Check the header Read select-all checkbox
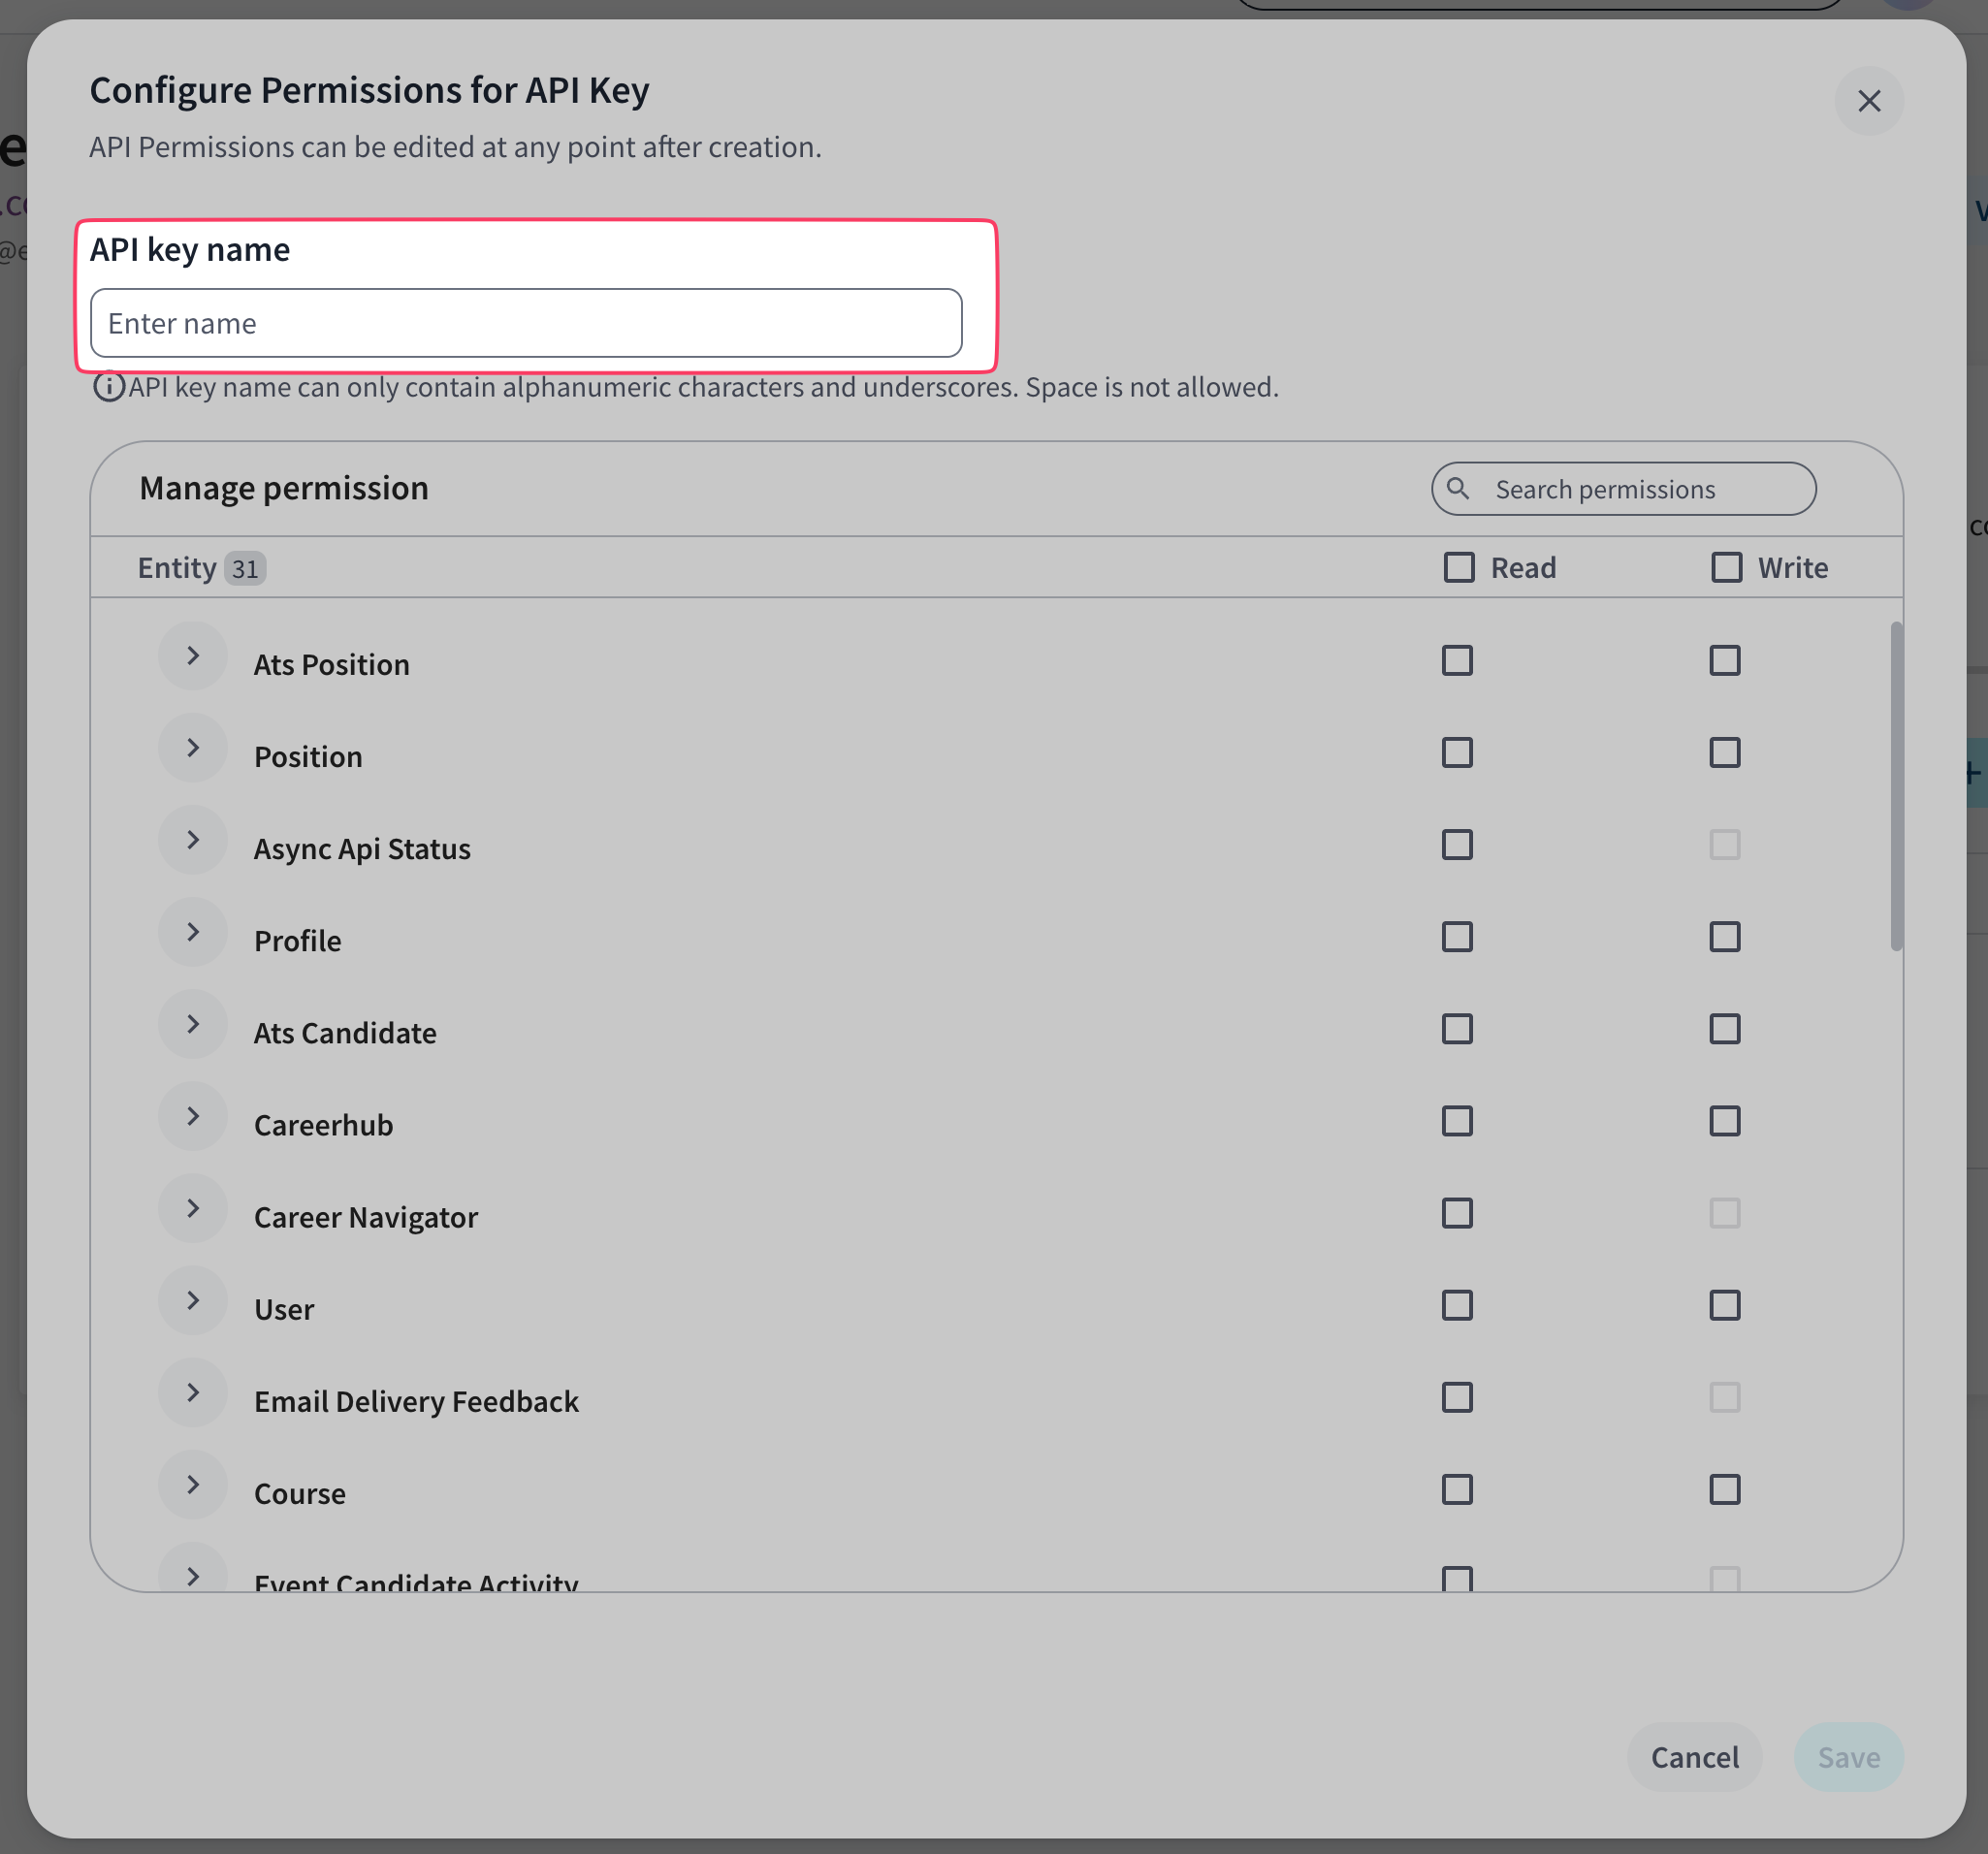 pos(1459,568)
